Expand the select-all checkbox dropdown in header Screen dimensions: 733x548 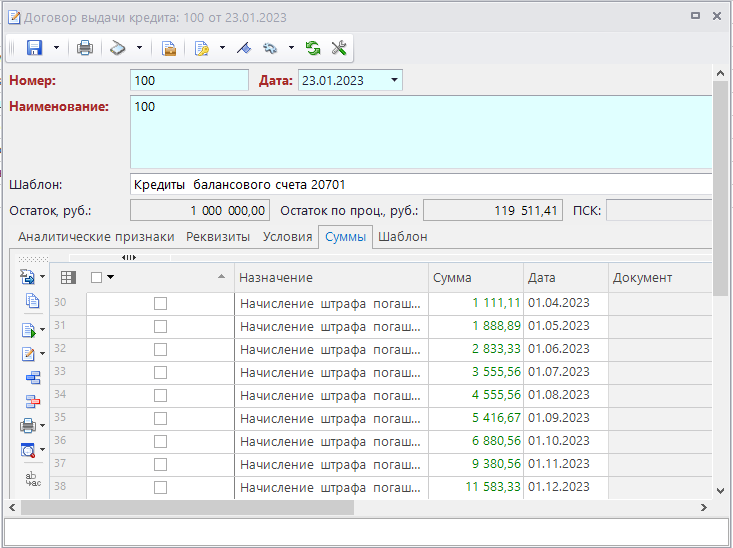pos(110,277)
